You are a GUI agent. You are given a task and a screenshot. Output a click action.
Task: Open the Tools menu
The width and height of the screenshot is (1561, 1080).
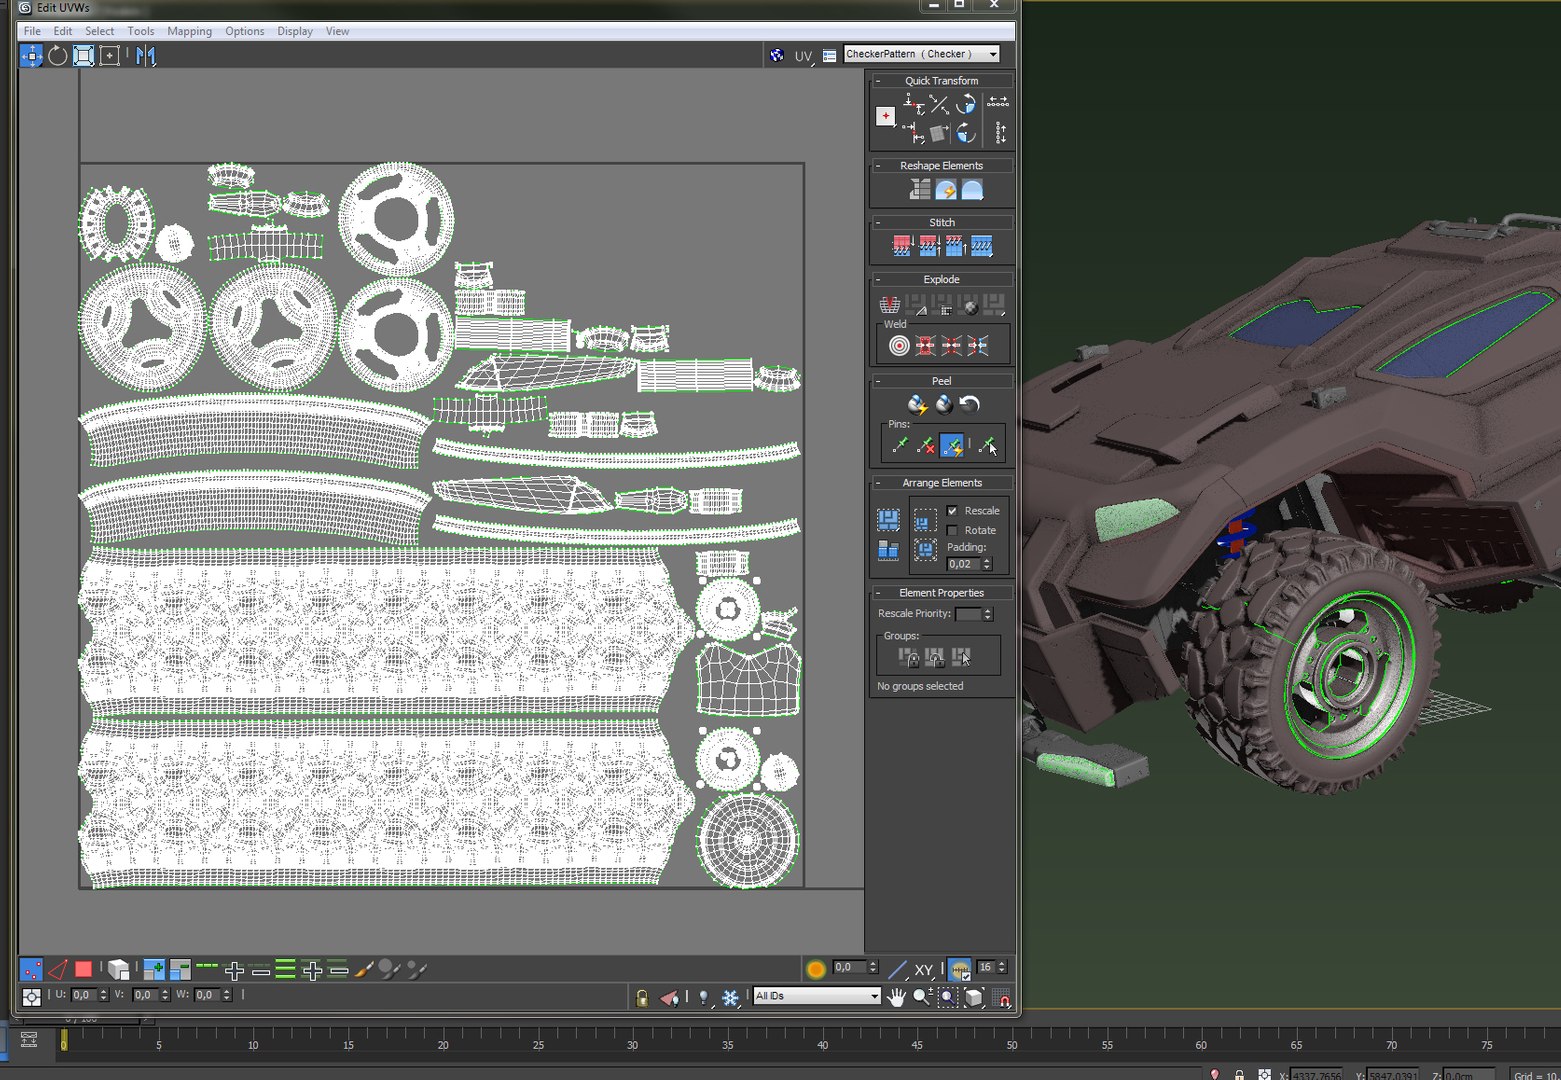tap(140, 31)
